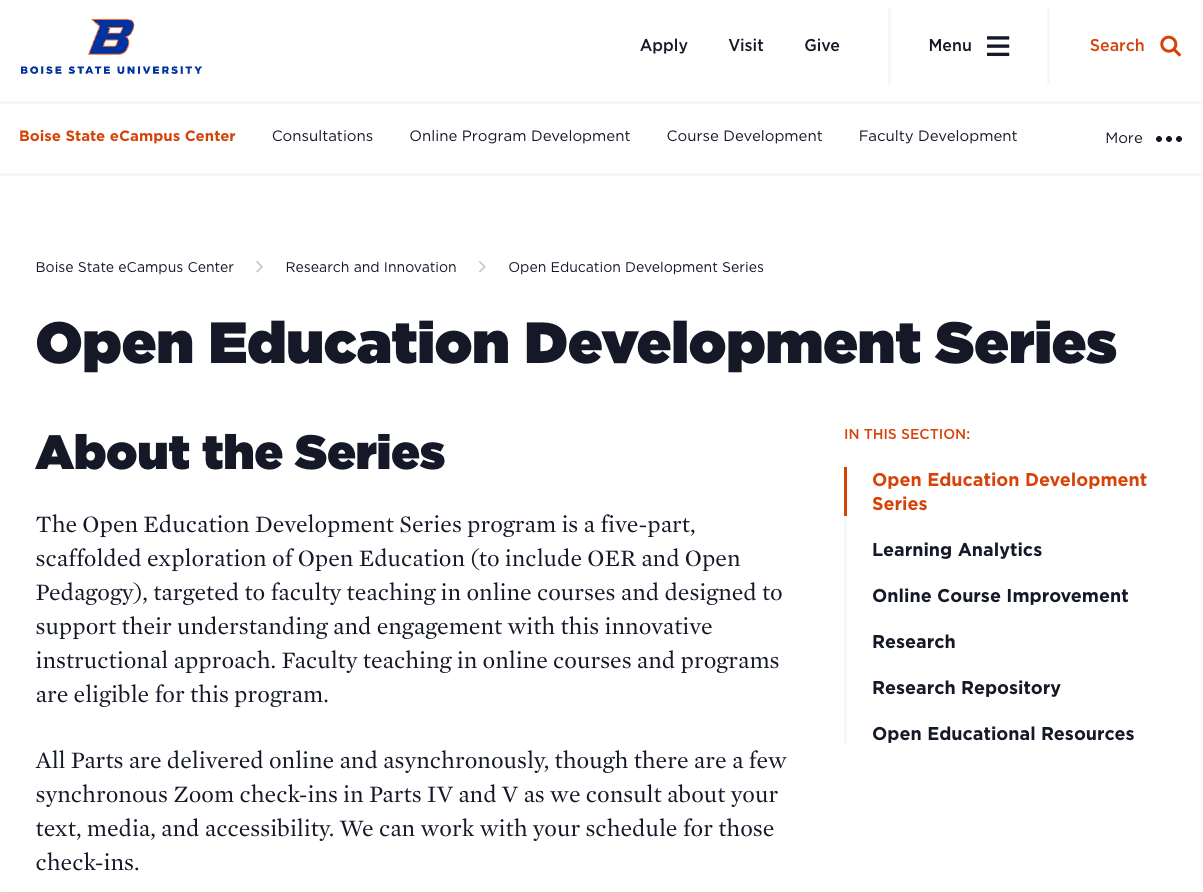The height and width of the screenshot is (892, 1203).
Task: Open Research Repository in sidebar
Action: coord(965,688)
